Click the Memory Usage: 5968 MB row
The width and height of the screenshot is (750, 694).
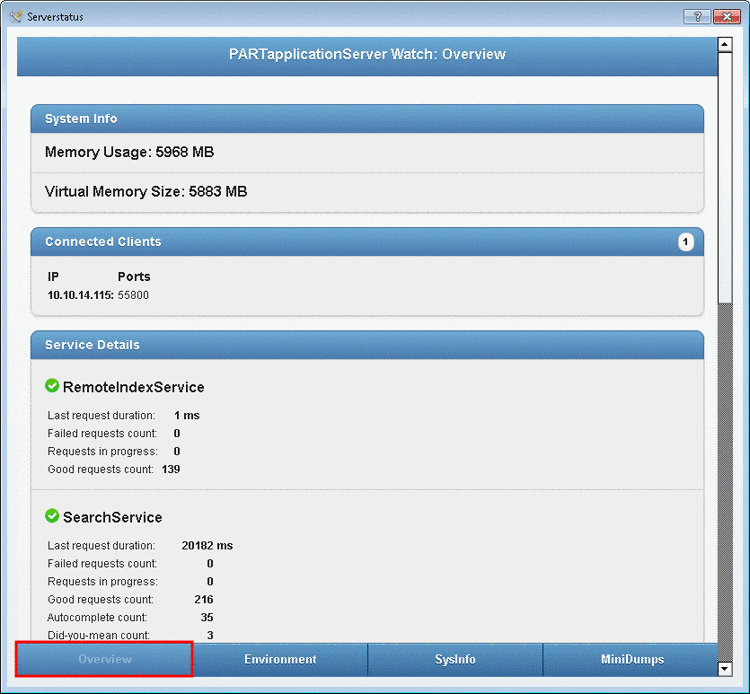(x=367, y=153)
